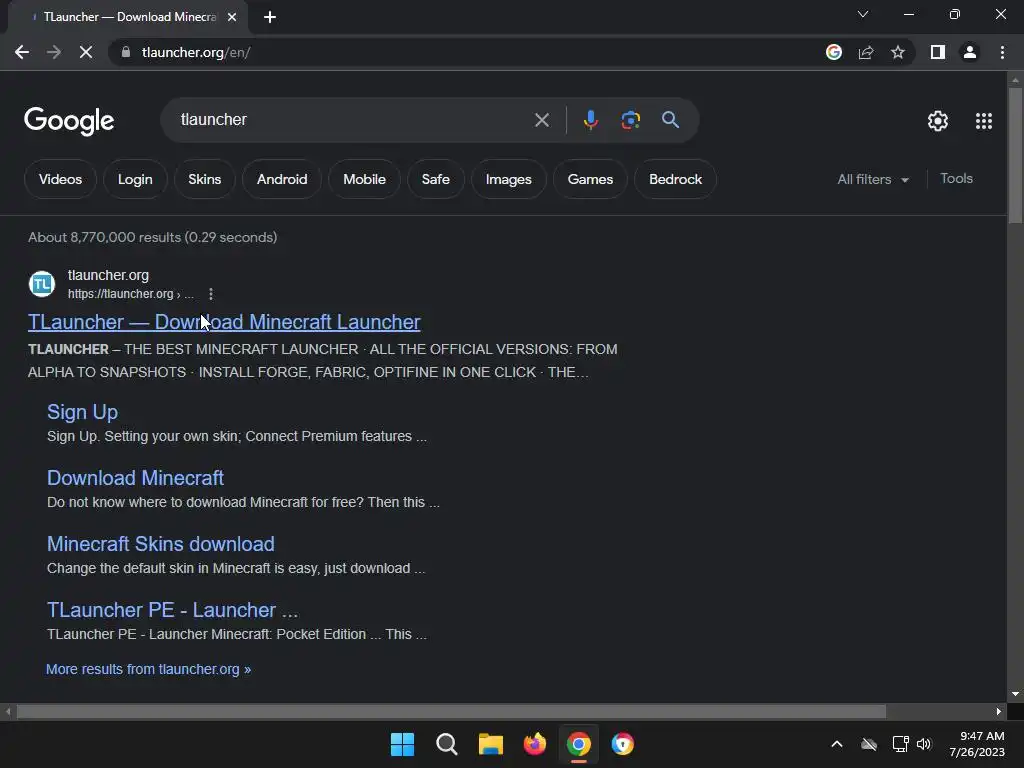1024x768 pixels.
Task: Expand the All filters dropdown
Action: (873, 179)
